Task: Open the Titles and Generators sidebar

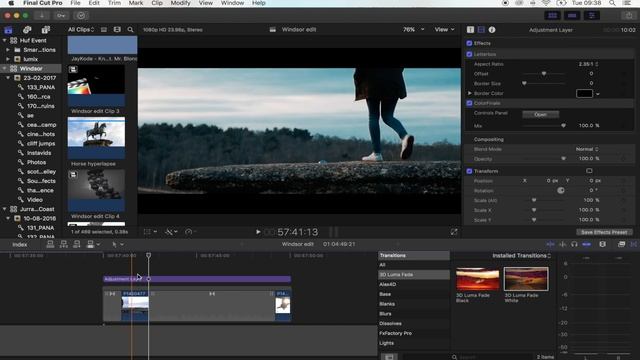Action: (x=45, y=30)
